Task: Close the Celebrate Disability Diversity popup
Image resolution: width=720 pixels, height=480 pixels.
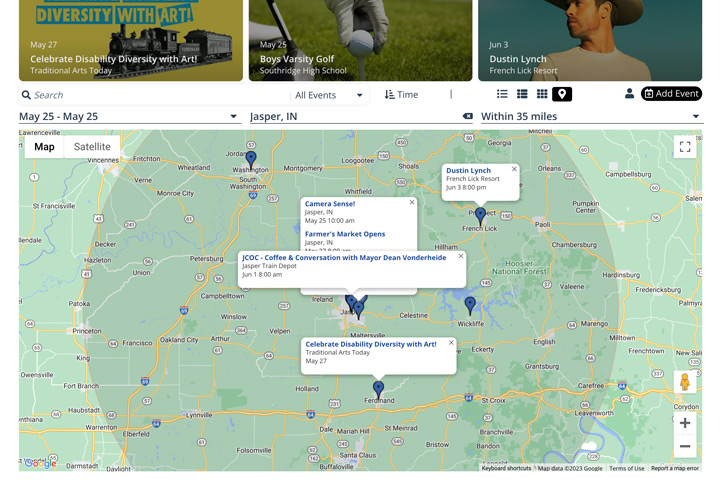Action: pos(451,343)
